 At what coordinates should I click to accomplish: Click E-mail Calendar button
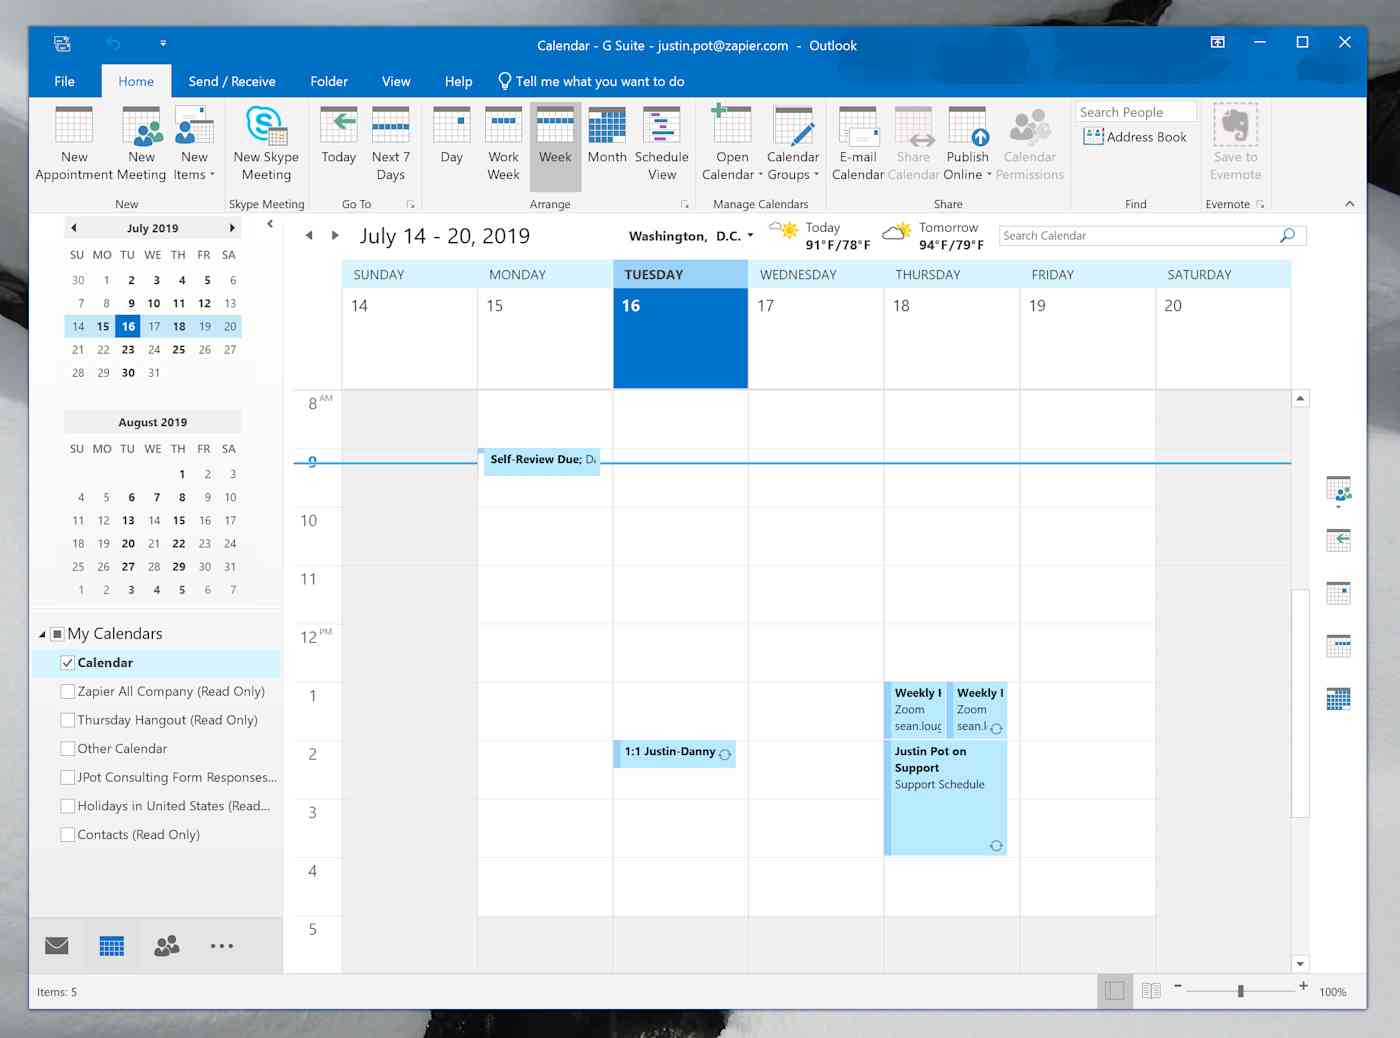coord(858,145)
